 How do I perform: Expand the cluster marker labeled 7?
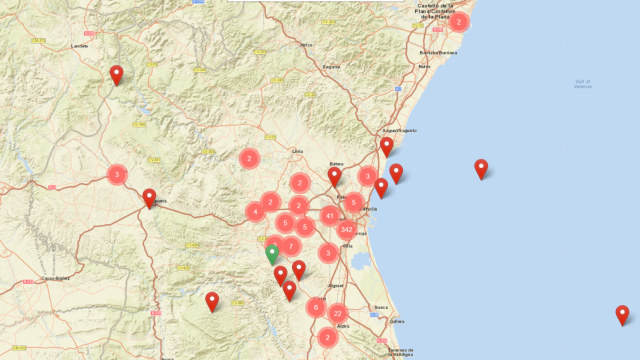[x=291, y=246]
